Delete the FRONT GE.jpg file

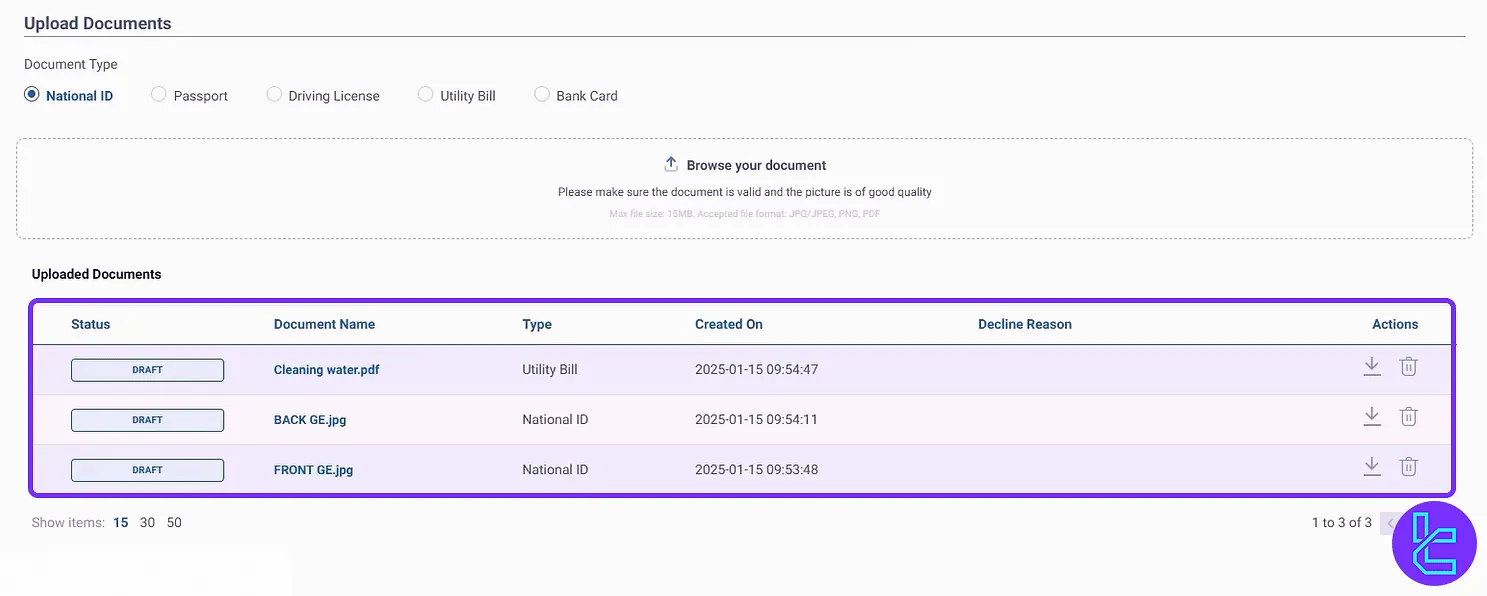pyautogui.click(x=1408, y=467)
